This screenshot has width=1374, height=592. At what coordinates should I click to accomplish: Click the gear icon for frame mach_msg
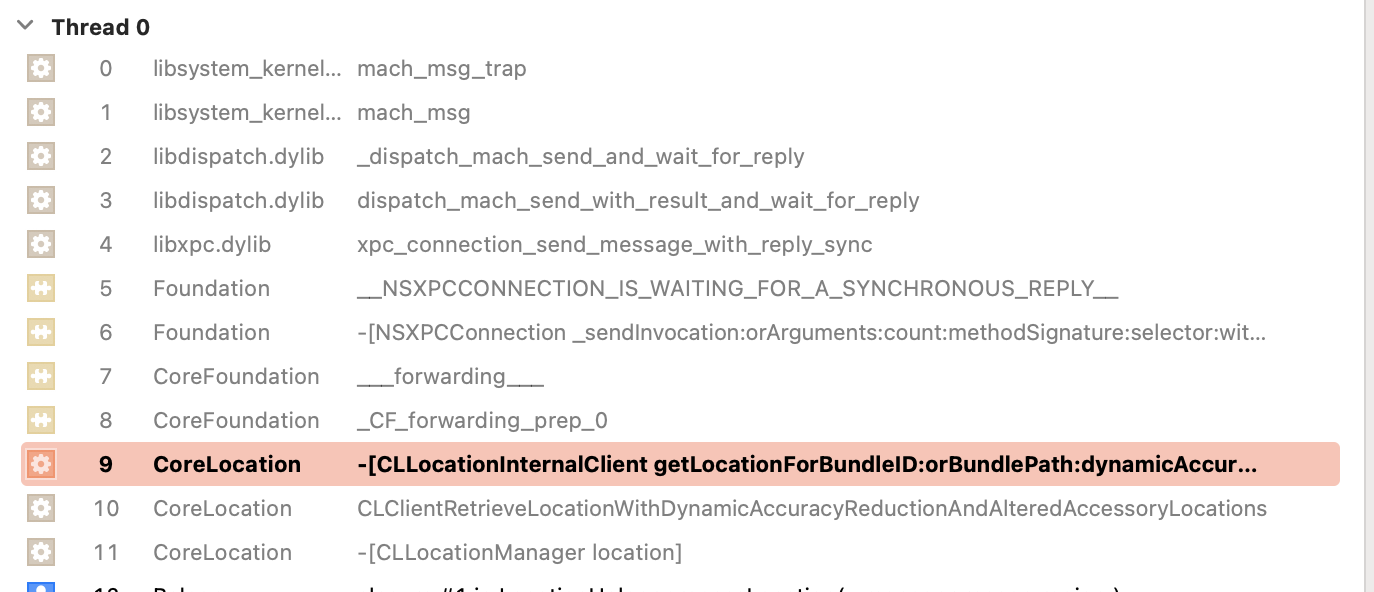(x=41, y=113)
